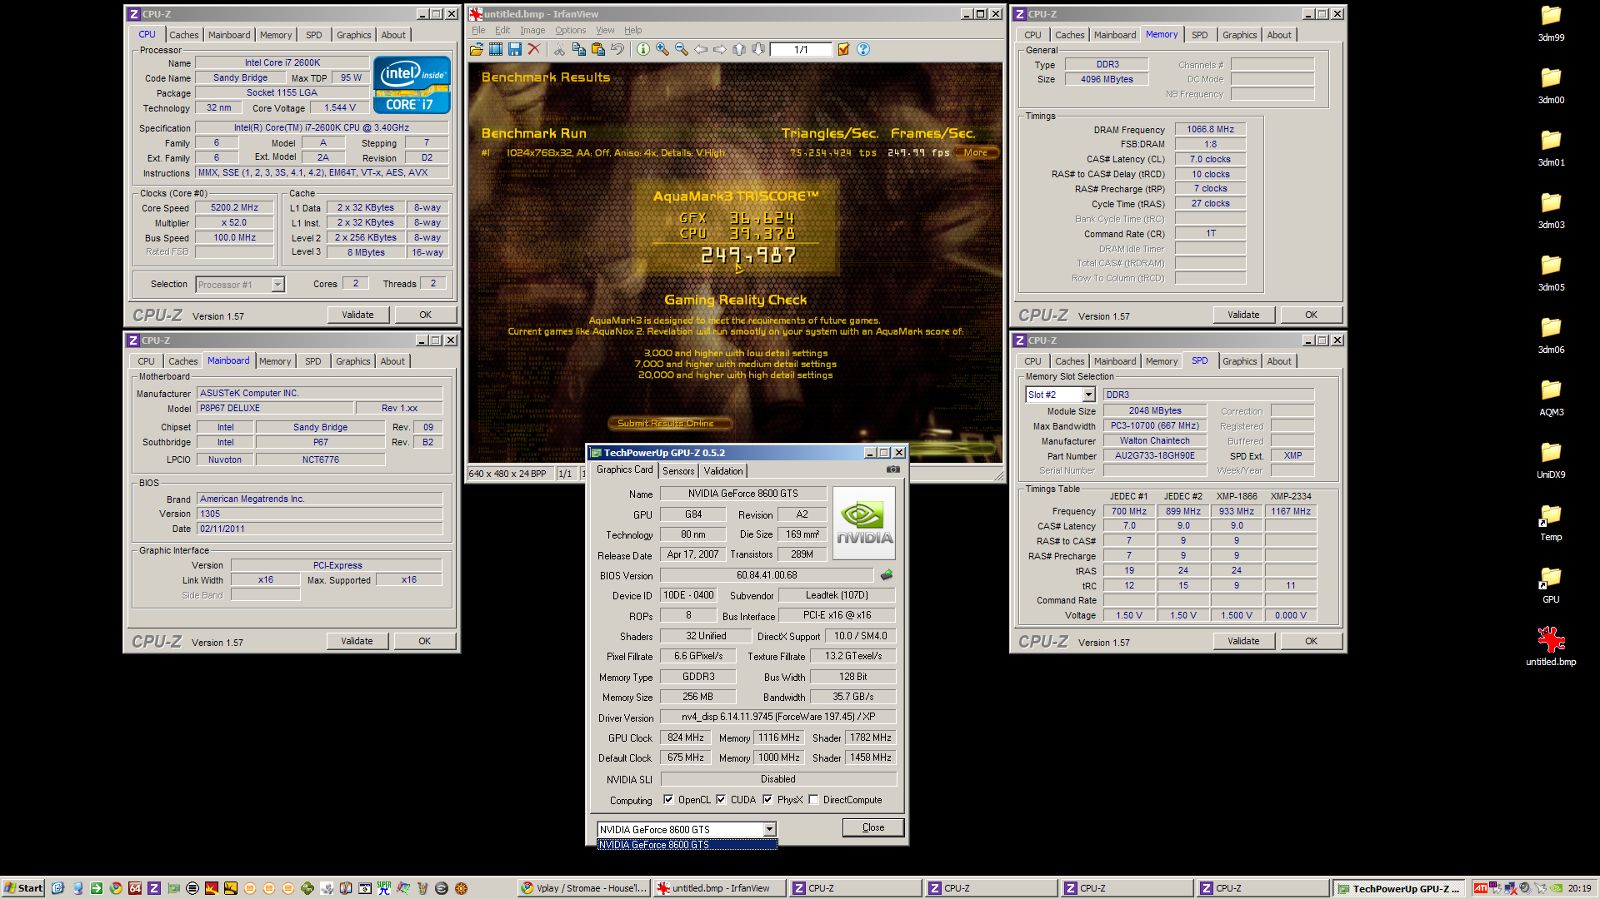The height and width of the screenshot is (899, 1600).
Task: Click the red X Delete icon in IrfanView
Action: (534, 49)
